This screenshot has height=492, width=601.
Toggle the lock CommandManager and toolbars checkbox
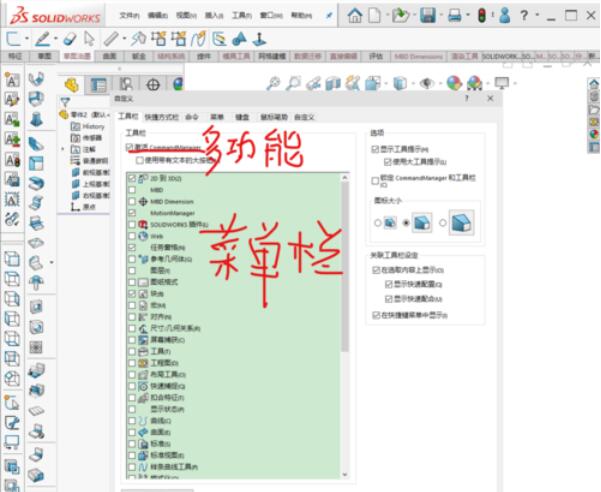pos(375,180)
